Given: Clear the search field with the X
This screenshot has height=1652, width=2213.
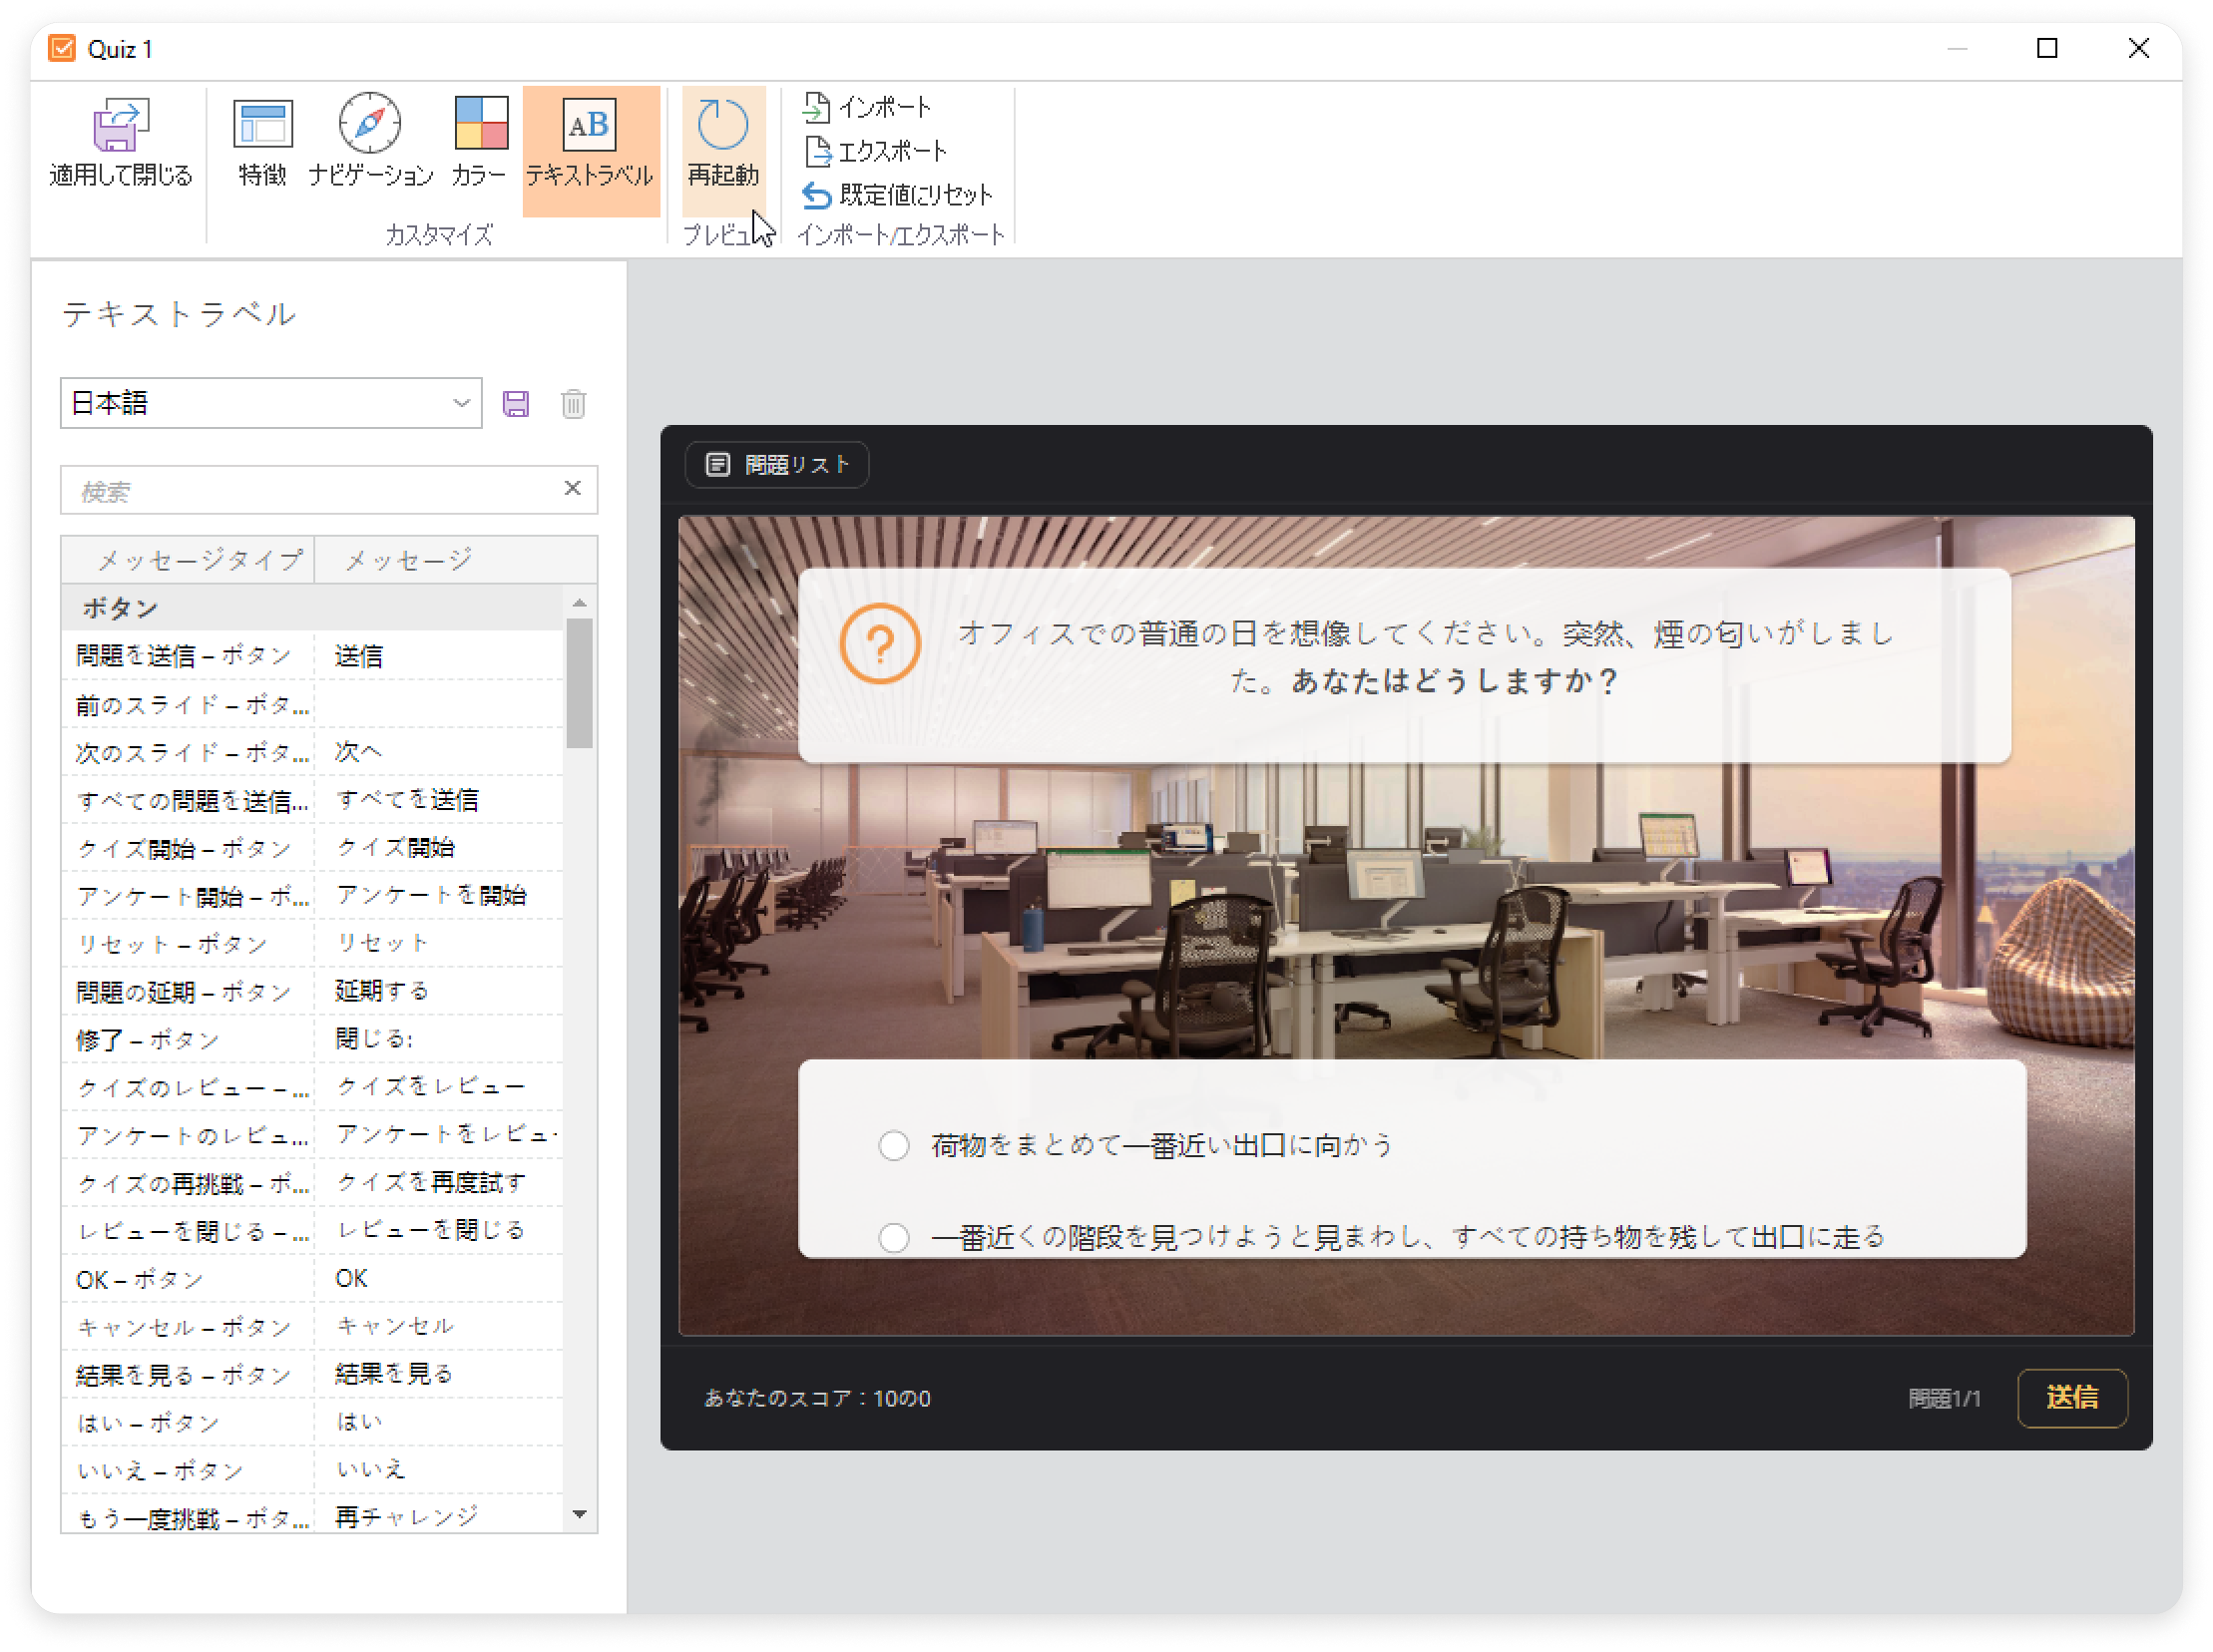Looking at the screenshot, I should [572, 488].
